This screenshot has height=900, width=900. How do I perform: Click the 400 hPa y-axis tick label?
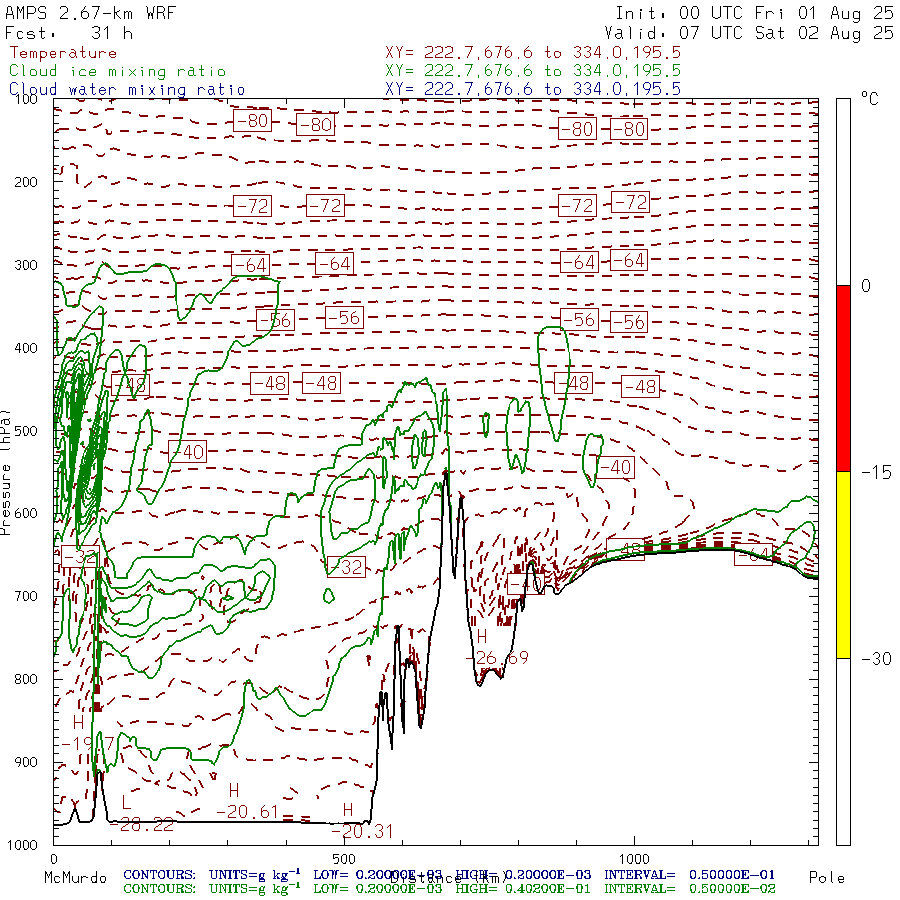pyautogui.click(x=25, y=348)
